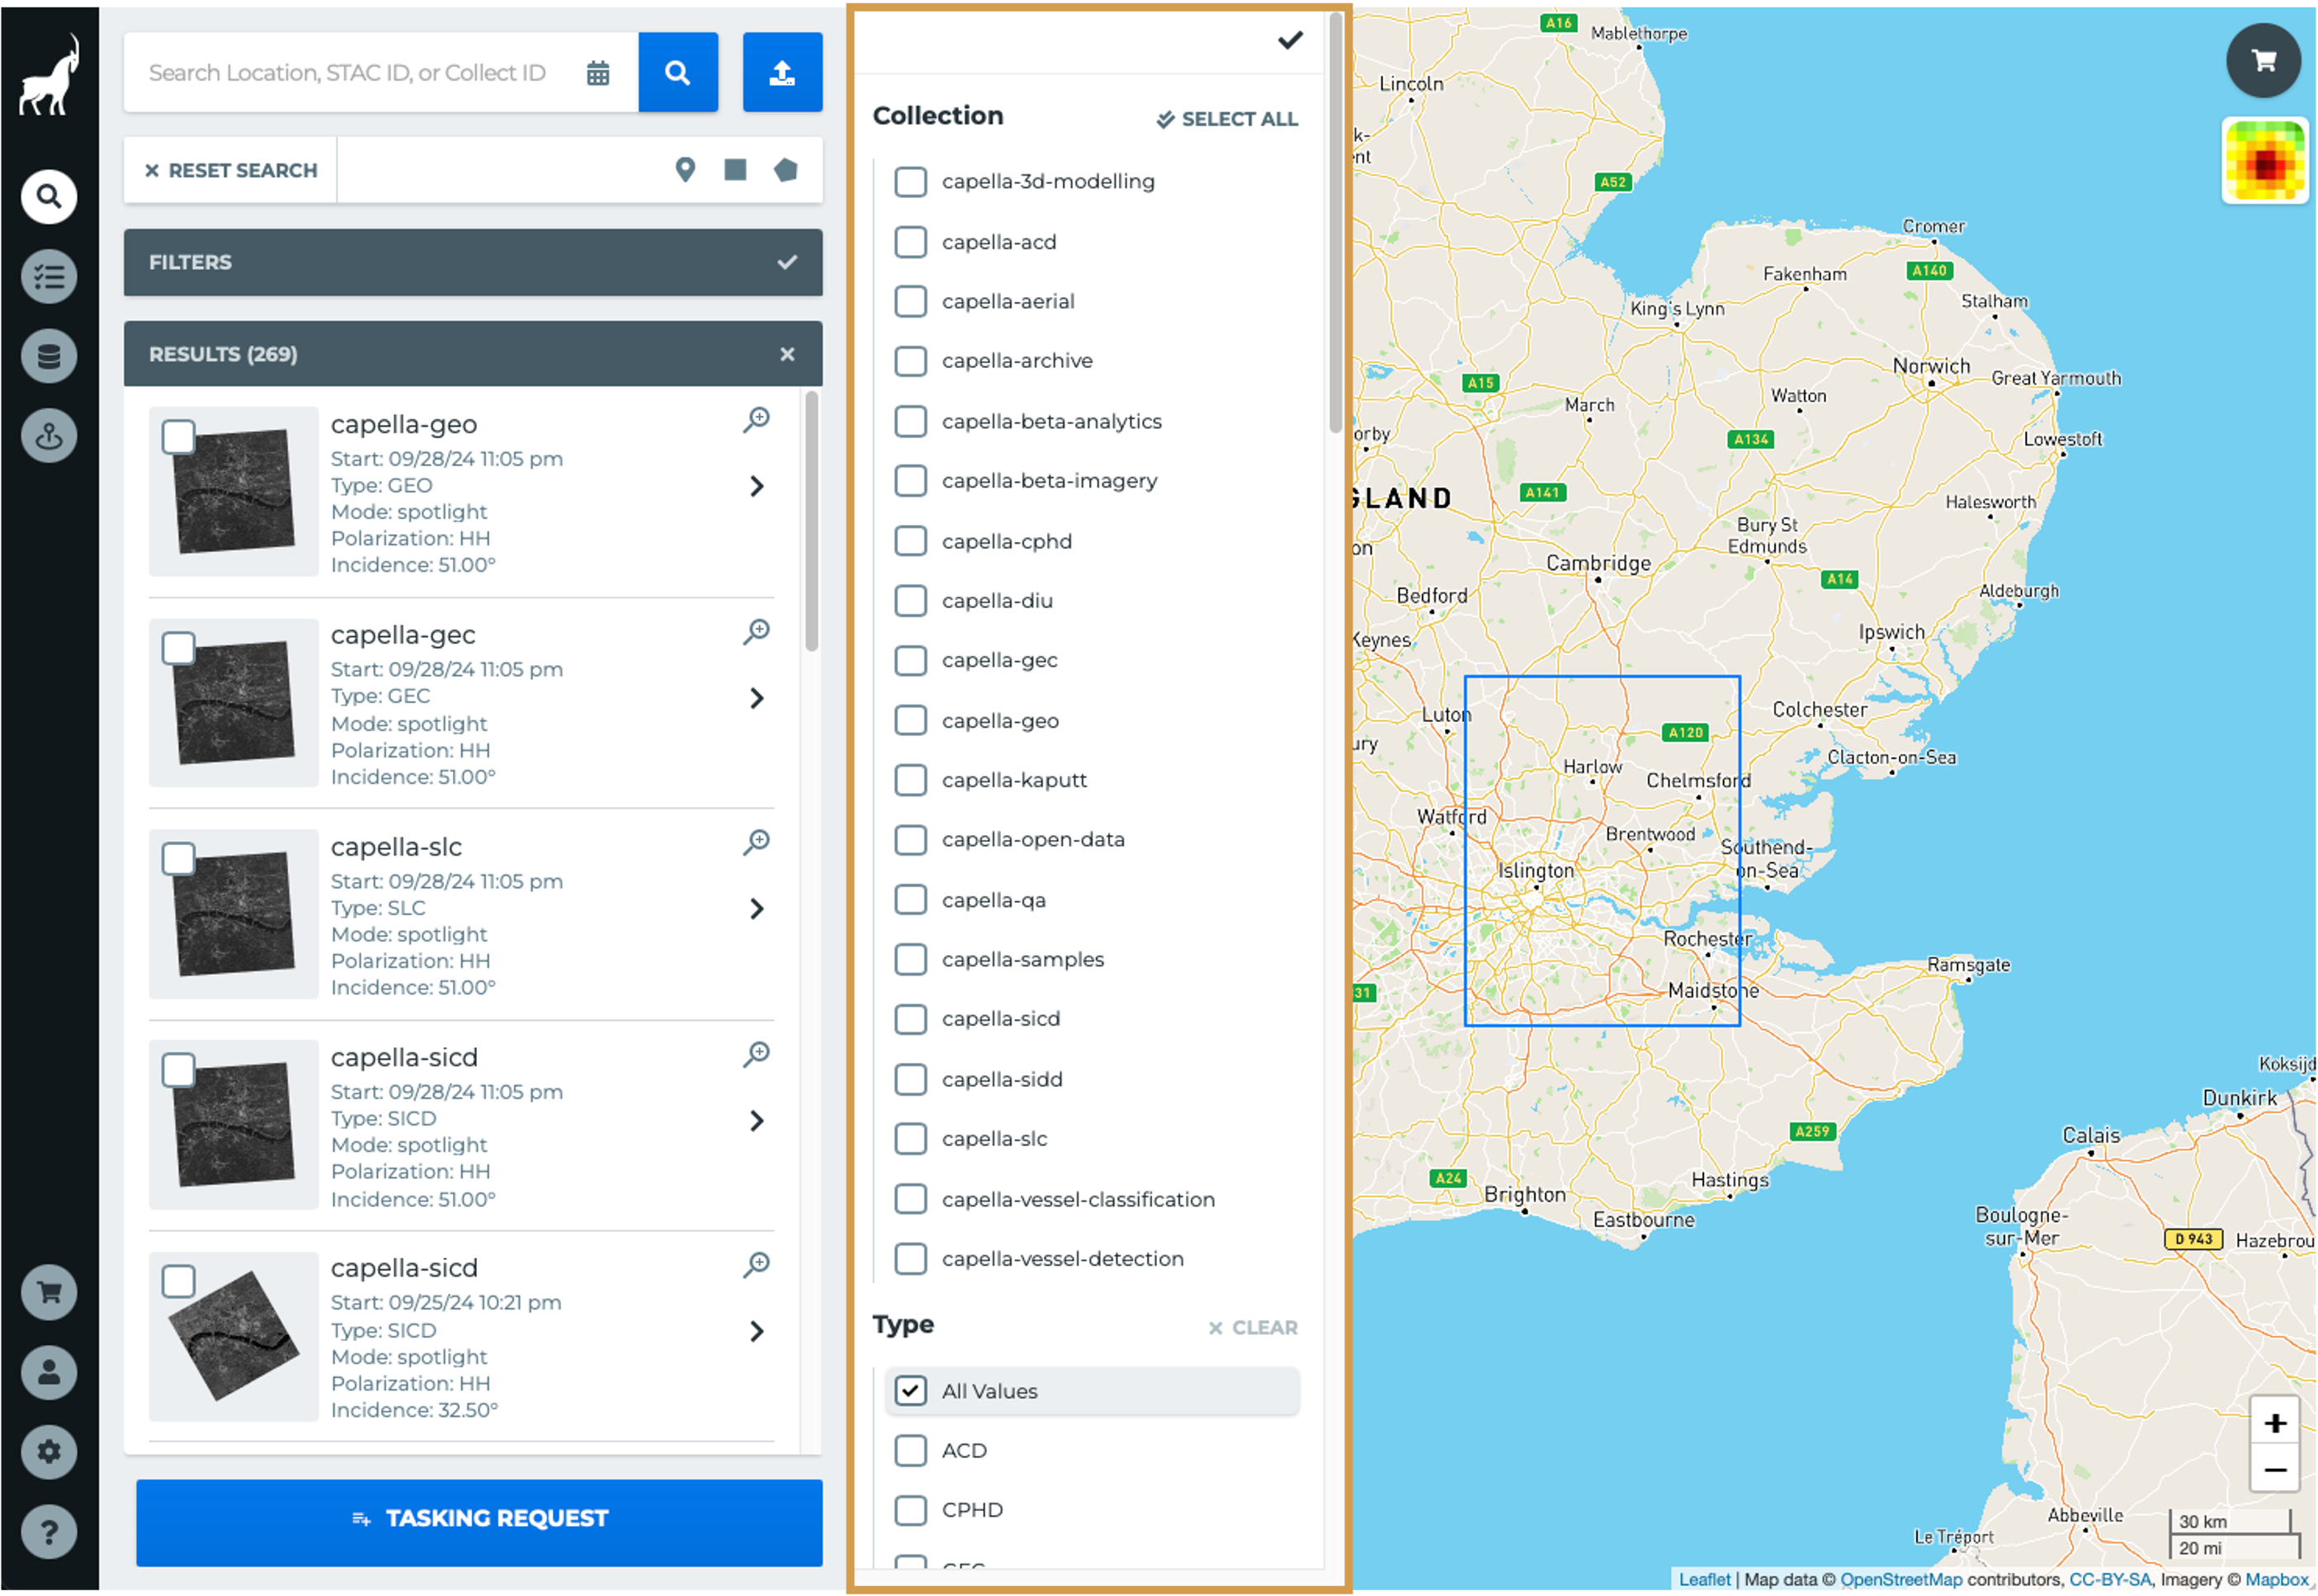Open the user account sidebar icon
Image resolution: width=2318 pixels, height=1596 pixels.
[x=49, y=1373]
